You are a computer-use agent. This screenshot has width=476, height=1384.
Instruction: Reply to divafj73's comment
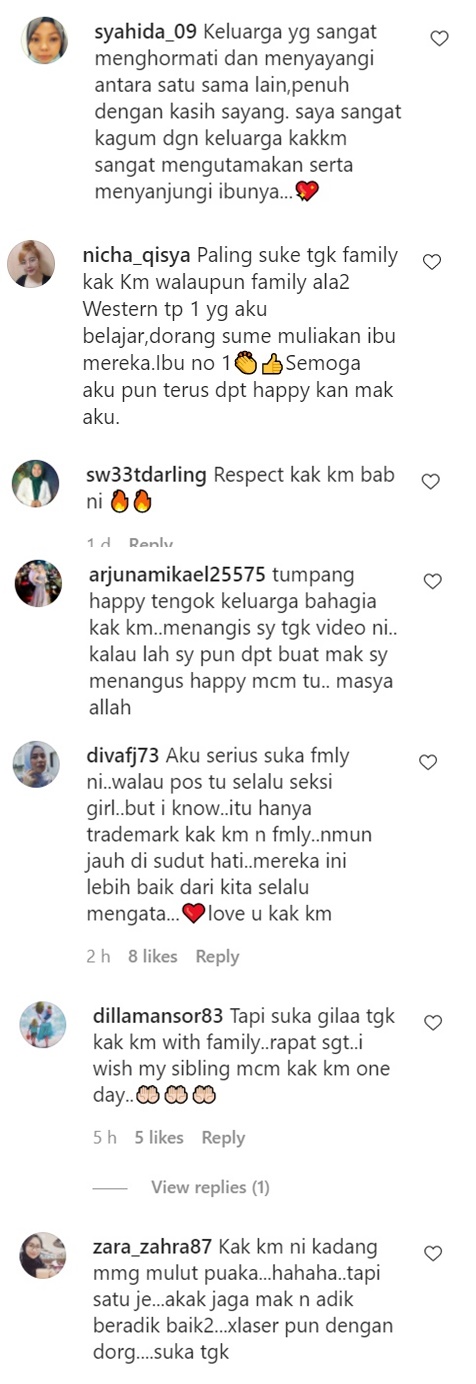coord(217,956)
